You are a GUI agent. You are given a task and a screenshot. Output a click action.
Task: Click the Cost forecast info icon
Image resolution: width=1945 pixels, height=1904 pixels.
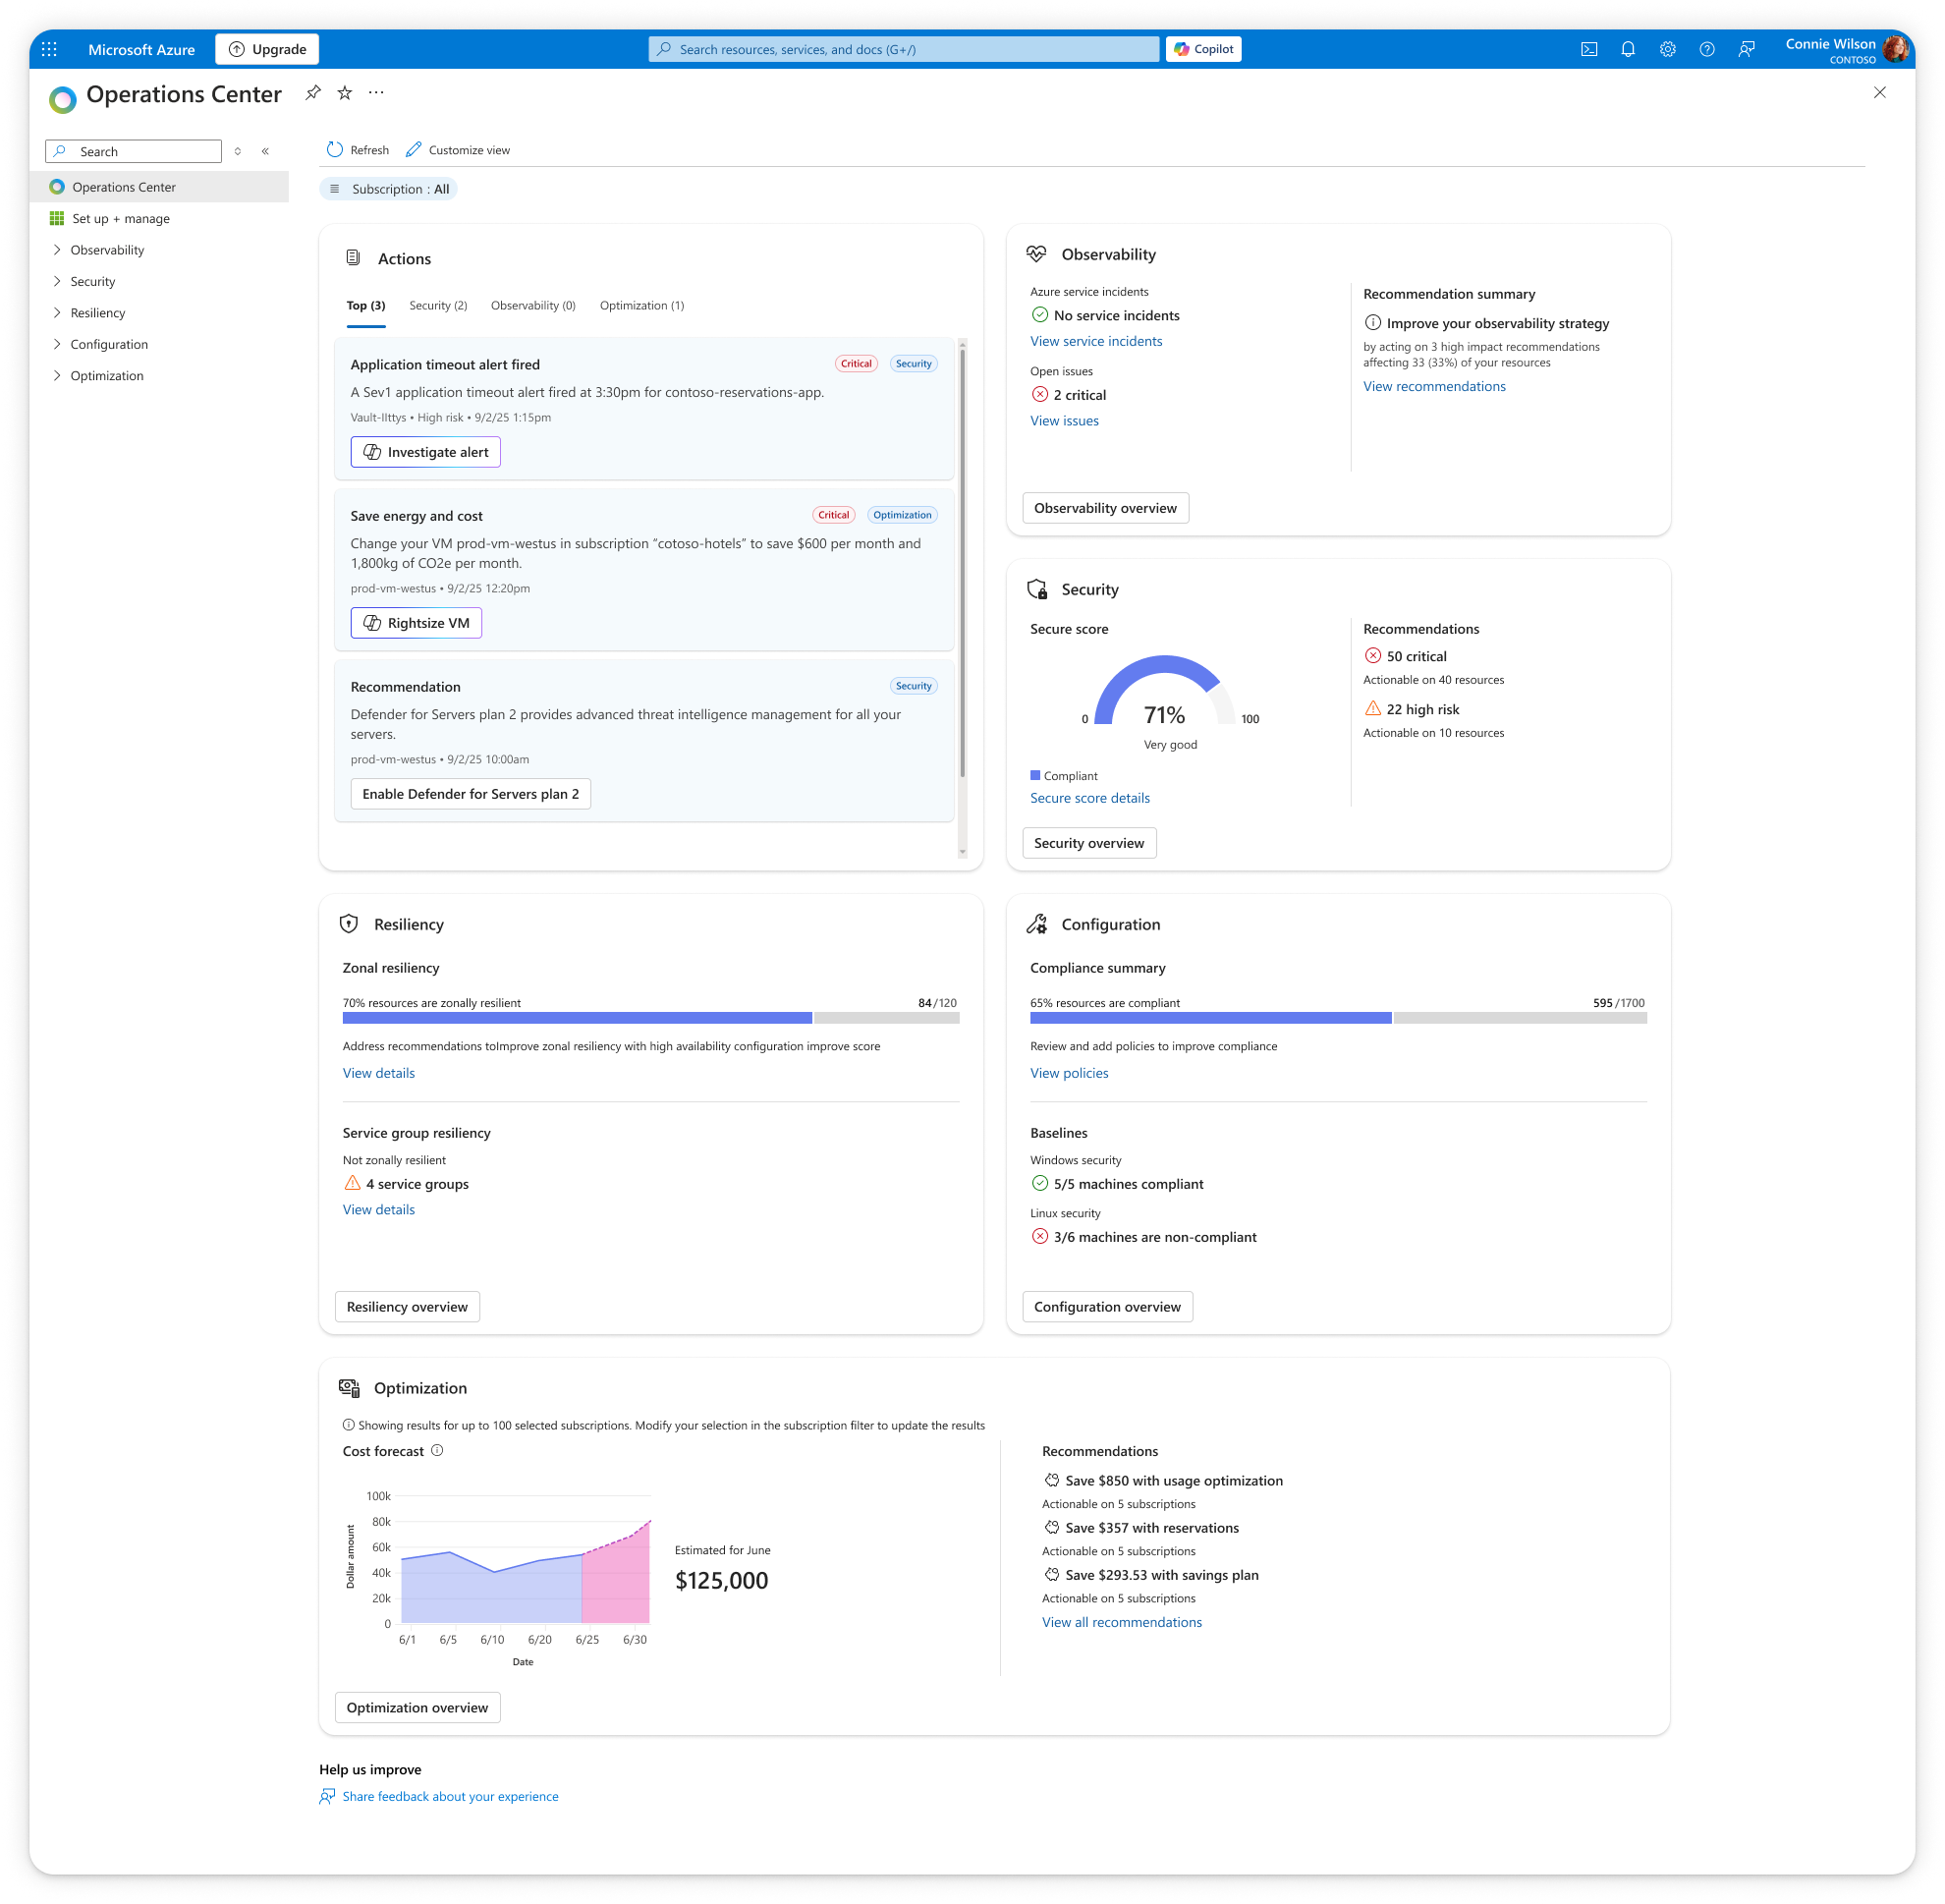(437, 1451)
